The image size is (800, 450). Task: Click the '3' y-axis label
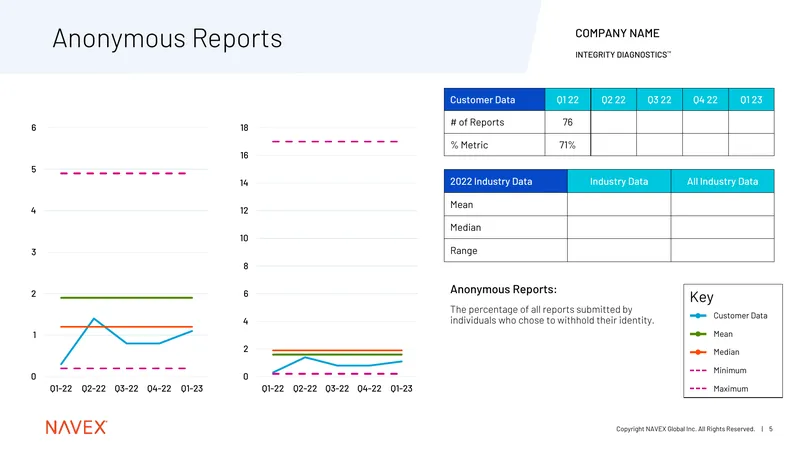34,252
